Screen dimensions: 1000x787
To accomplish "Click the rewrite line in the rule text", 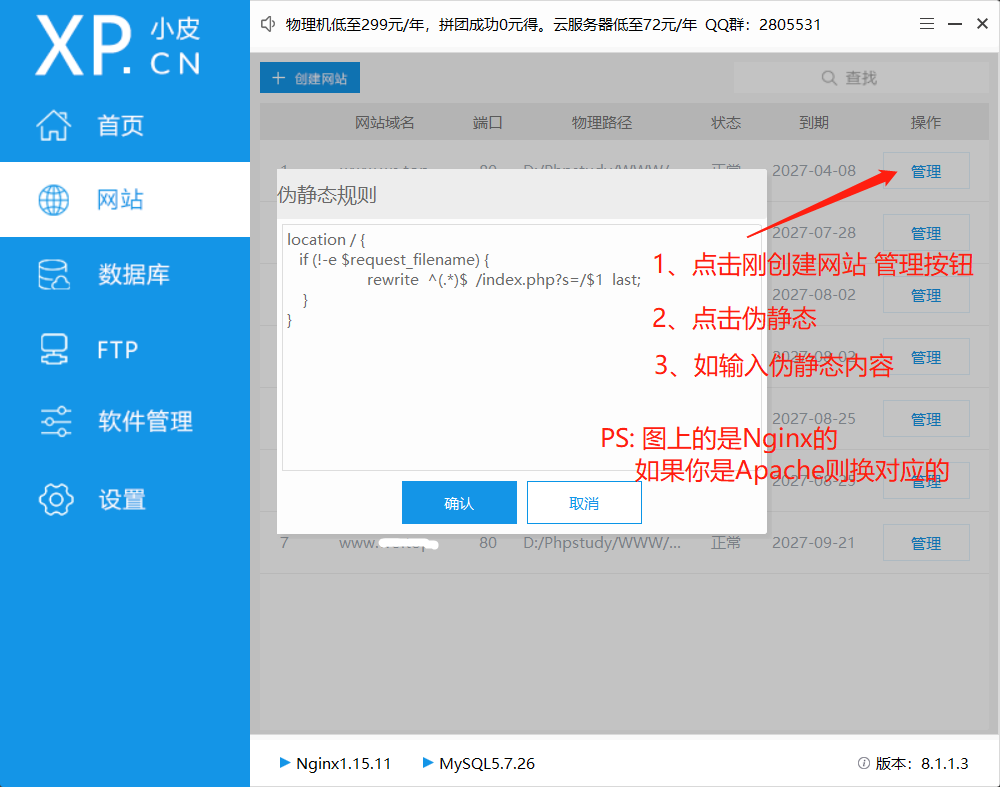I will point(504,280).
